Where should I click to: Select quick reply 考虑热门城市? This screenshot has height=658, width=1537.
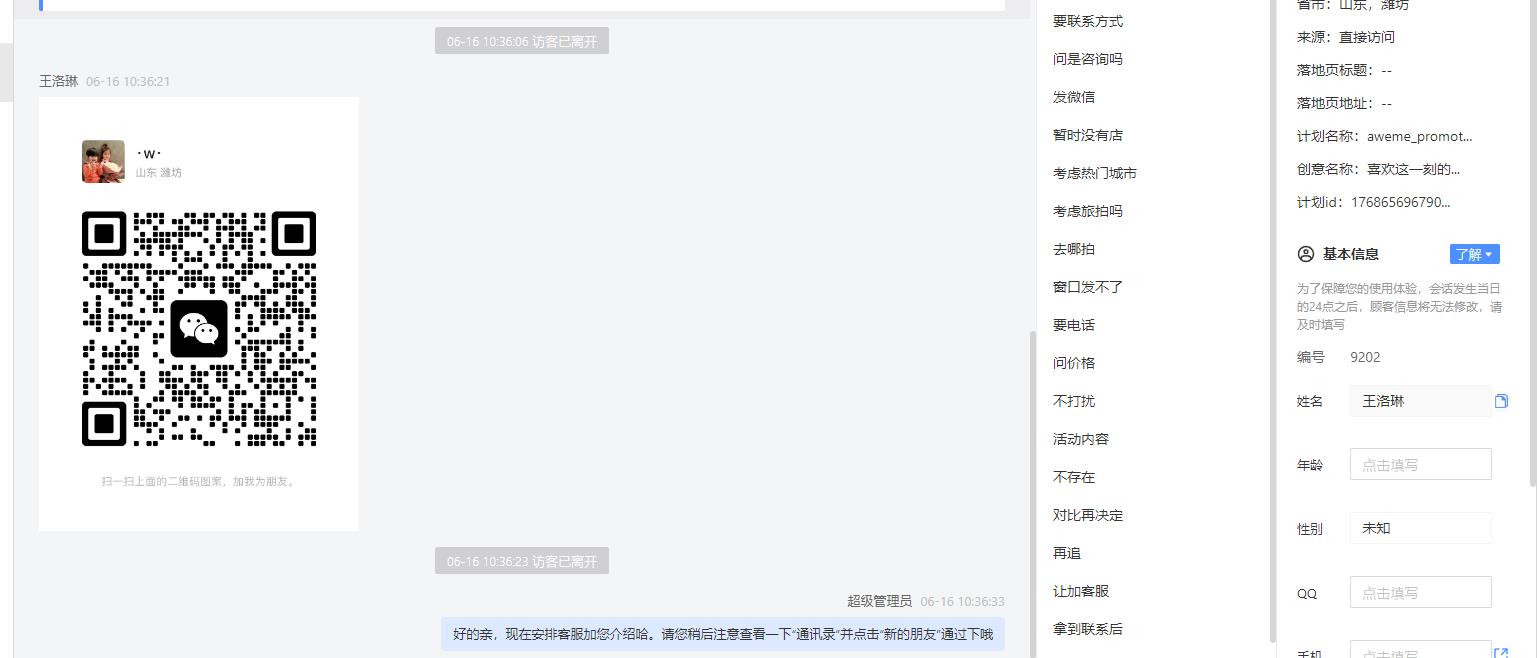1094,173
